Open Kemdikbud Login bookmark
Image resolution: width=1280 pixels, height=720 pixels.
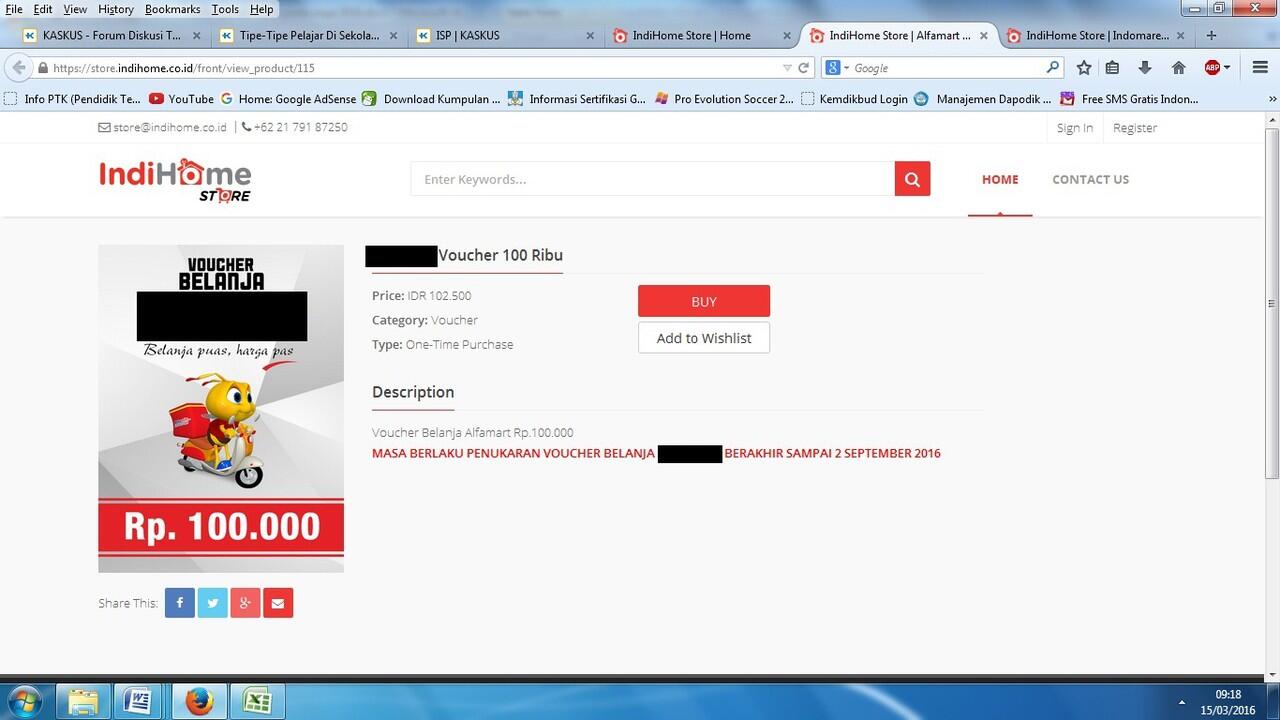tap(855, 99)
